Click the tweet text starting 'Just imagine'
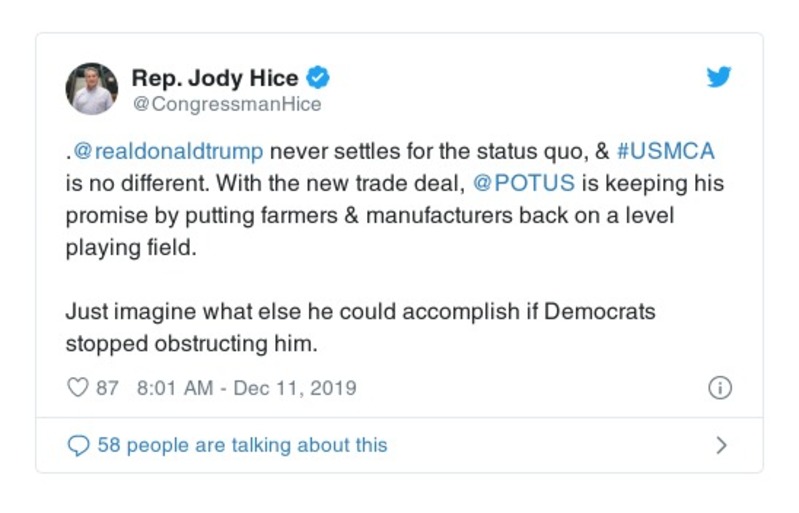 point(360,311)
